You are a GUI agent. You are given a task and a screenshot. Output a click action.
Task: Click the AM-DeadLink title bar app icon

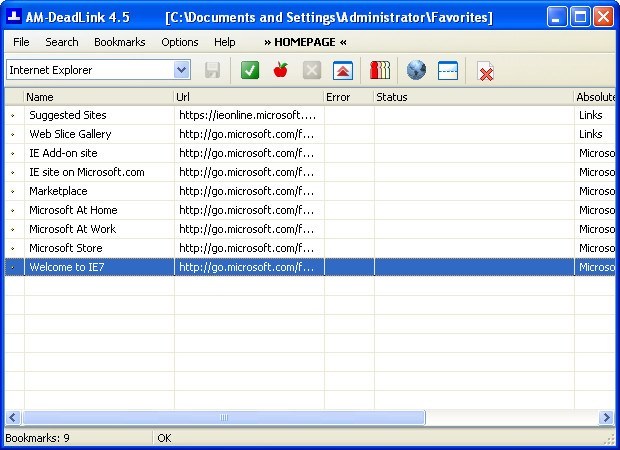14,17
